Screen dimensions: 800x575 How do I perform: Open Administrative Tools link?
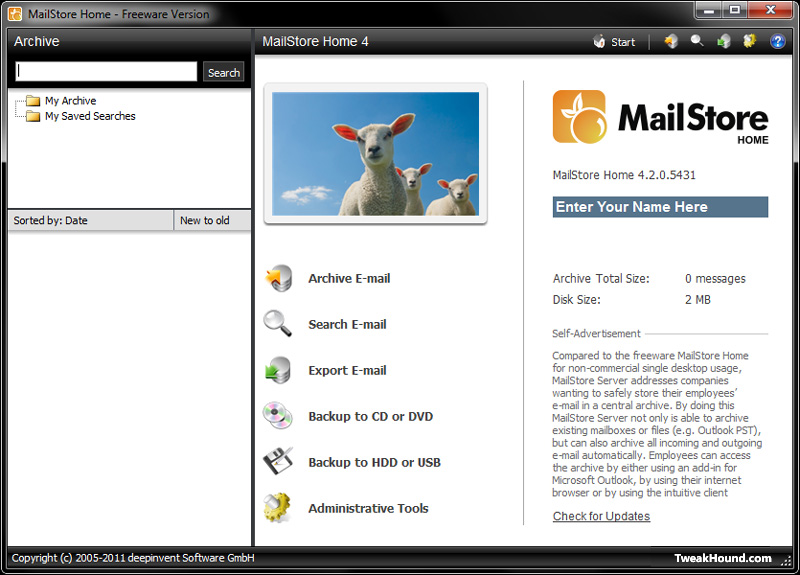tap(368, 508)
